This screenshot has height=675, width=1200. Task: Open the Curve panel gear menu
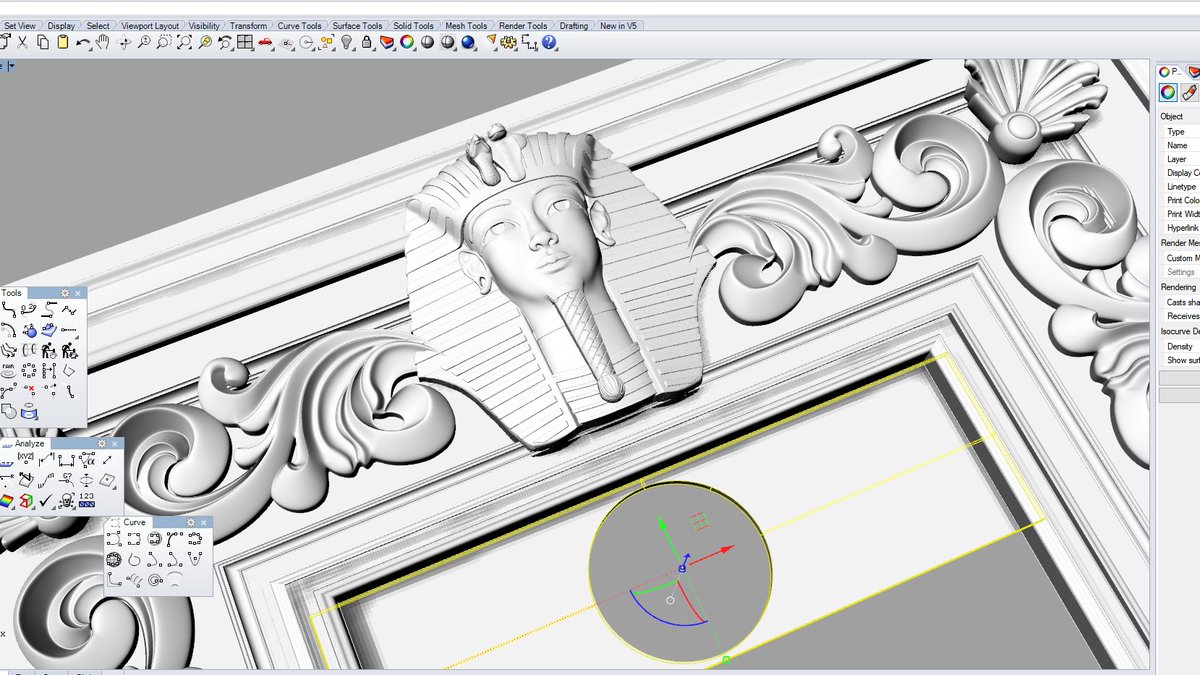[190, 522]
